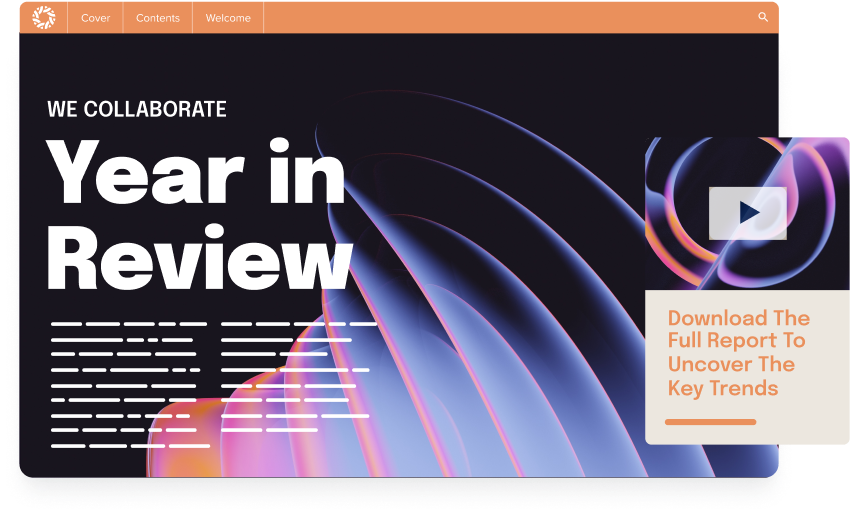Click empty navigation bar space right of Welcome
Image resolution: width=850 pixels, height=515 pixels.
pyautogui.click(x=500, y=18)
